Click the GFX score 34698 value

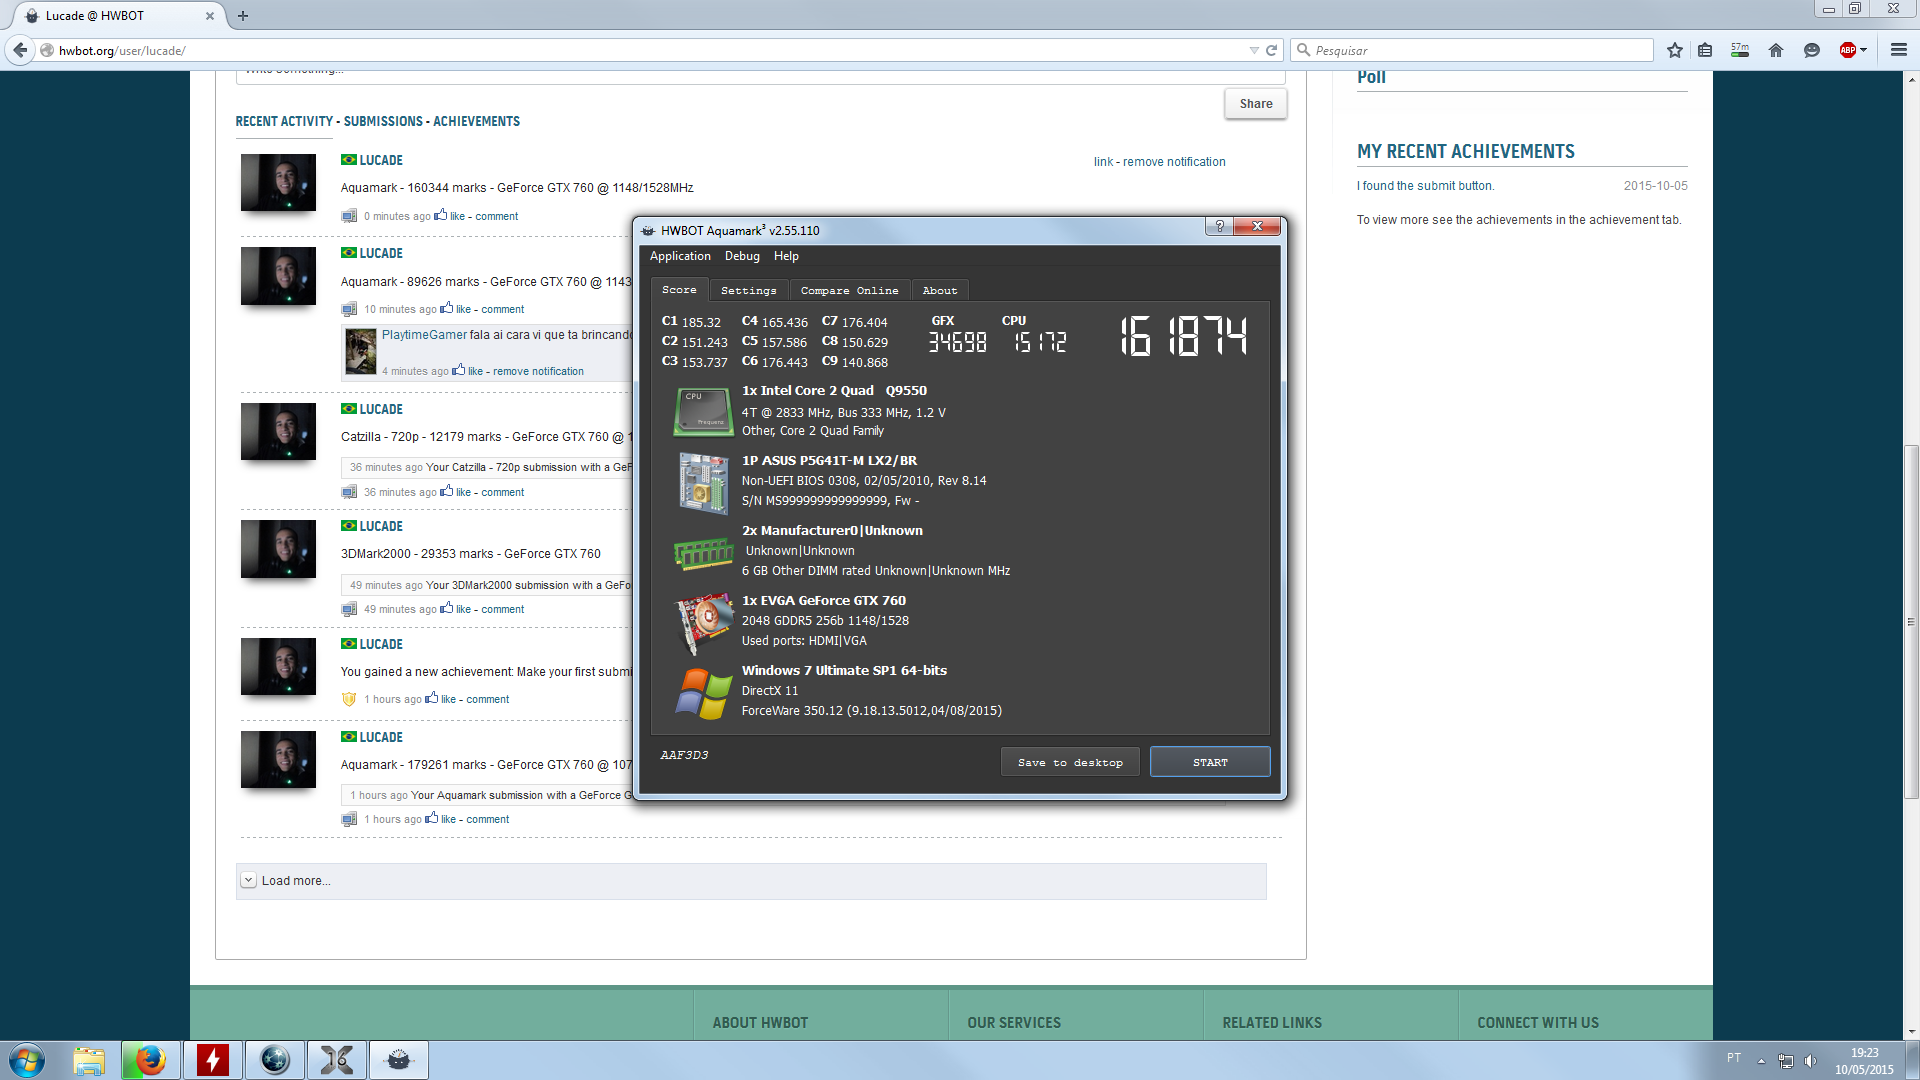click(x=957, y=343)
